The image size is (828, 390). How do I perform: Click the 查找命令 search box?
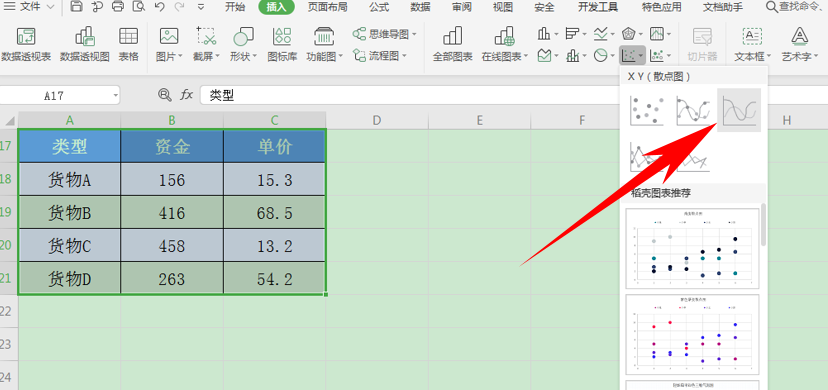796,7
